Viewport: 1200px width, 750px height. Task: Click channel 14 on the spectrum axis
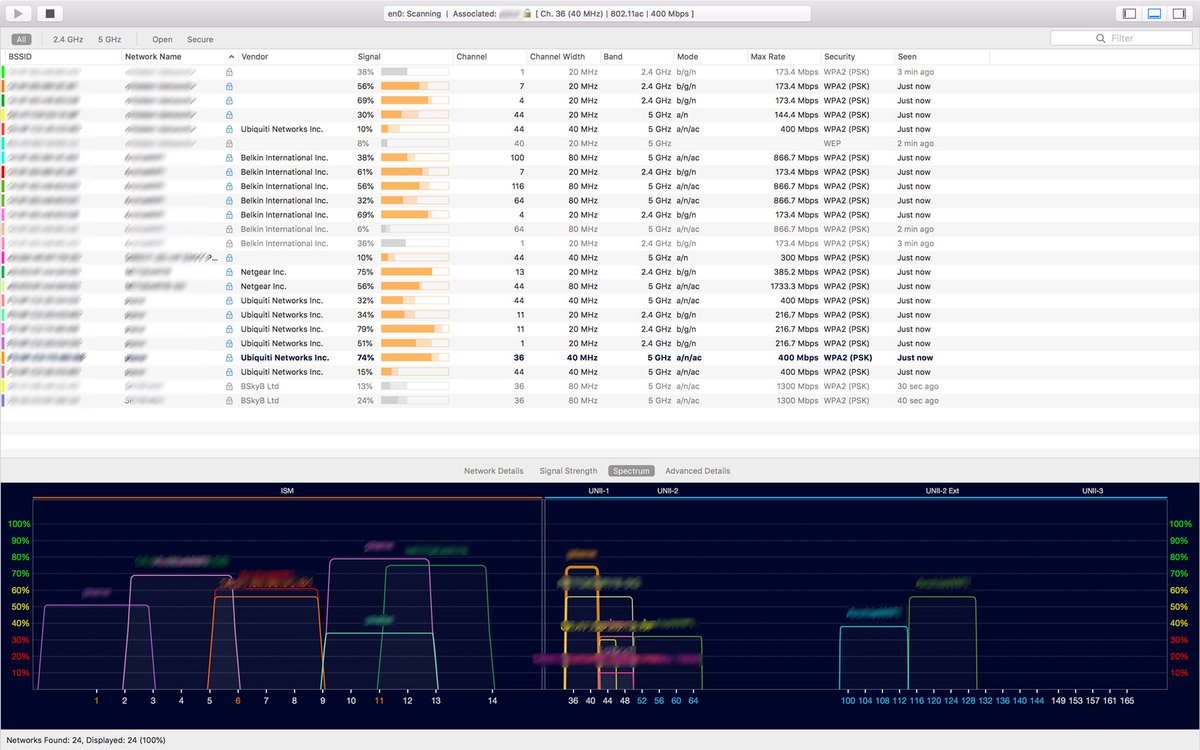[492, 701]
